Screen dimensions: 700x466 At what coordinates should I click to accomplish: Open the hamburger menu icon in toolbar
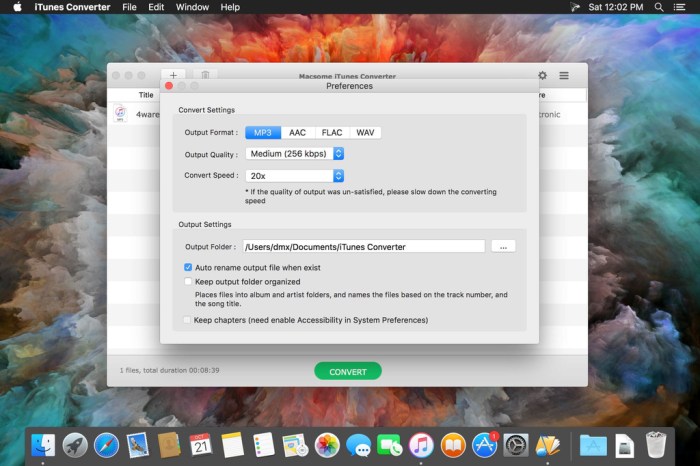pos(564,75)
